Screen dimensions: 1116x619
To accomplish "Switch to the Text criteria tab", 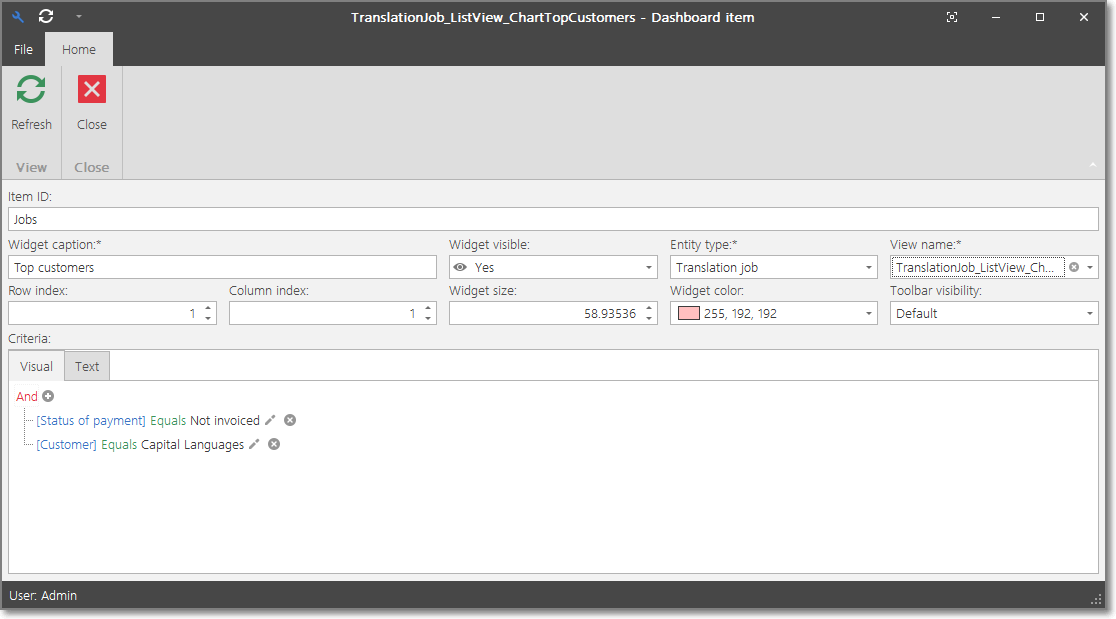I will click(x=87, y=366).
